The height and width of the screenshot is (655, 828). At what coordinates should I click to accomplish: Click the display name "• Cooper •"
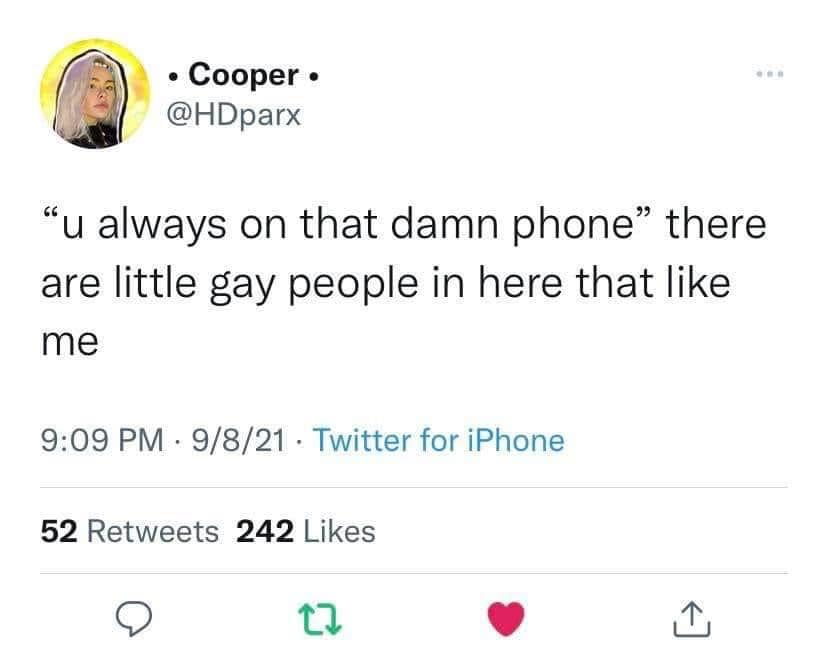tap(243, 75)
